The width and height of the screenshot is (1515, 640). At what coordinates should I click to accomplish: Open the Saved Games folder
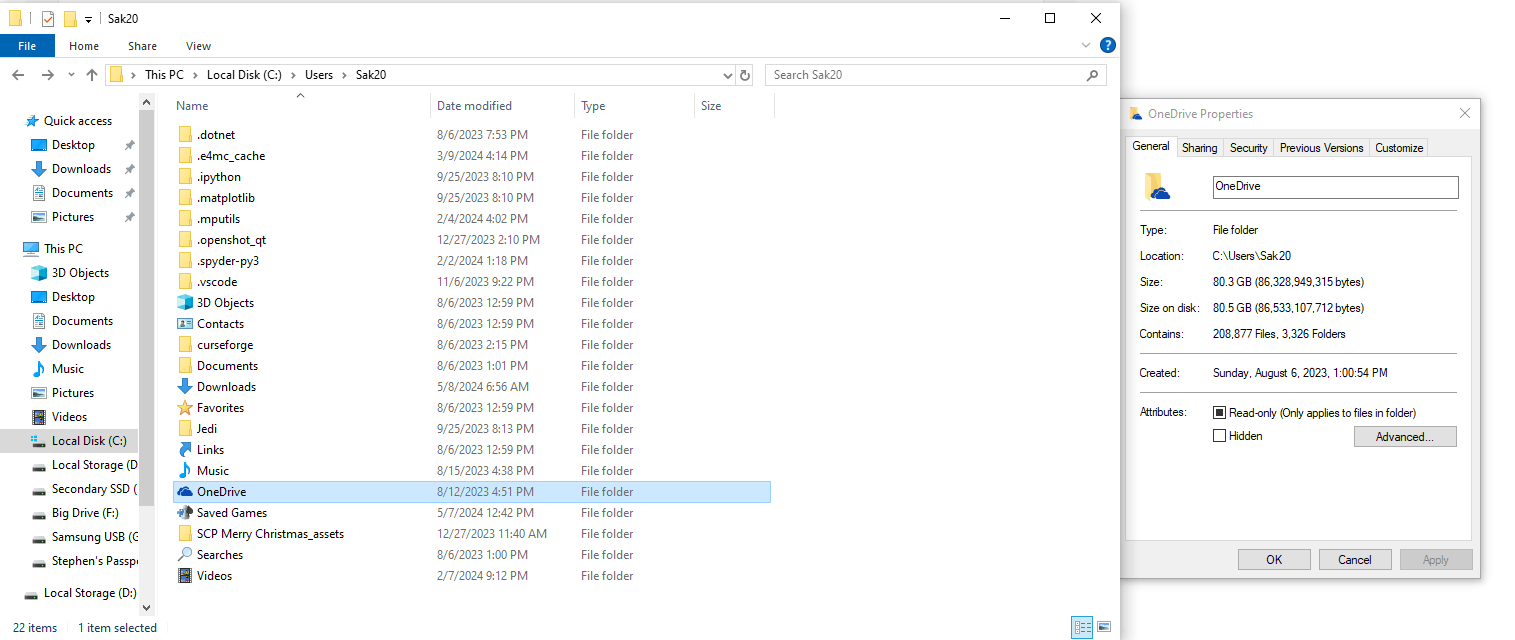(230, 512)
